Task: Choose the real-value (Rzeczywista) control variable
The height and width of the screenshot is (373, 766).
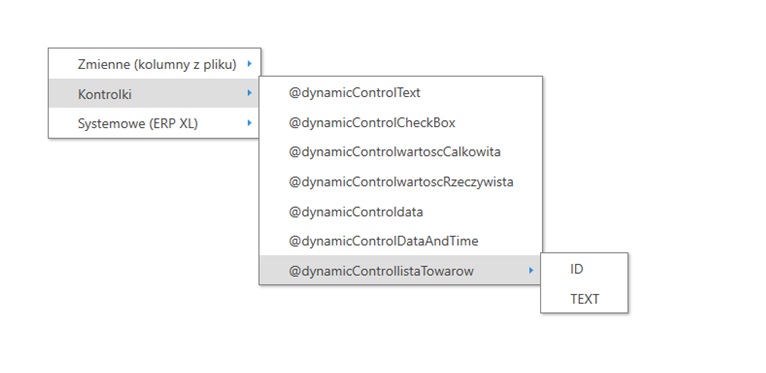Action: point(401,182)
